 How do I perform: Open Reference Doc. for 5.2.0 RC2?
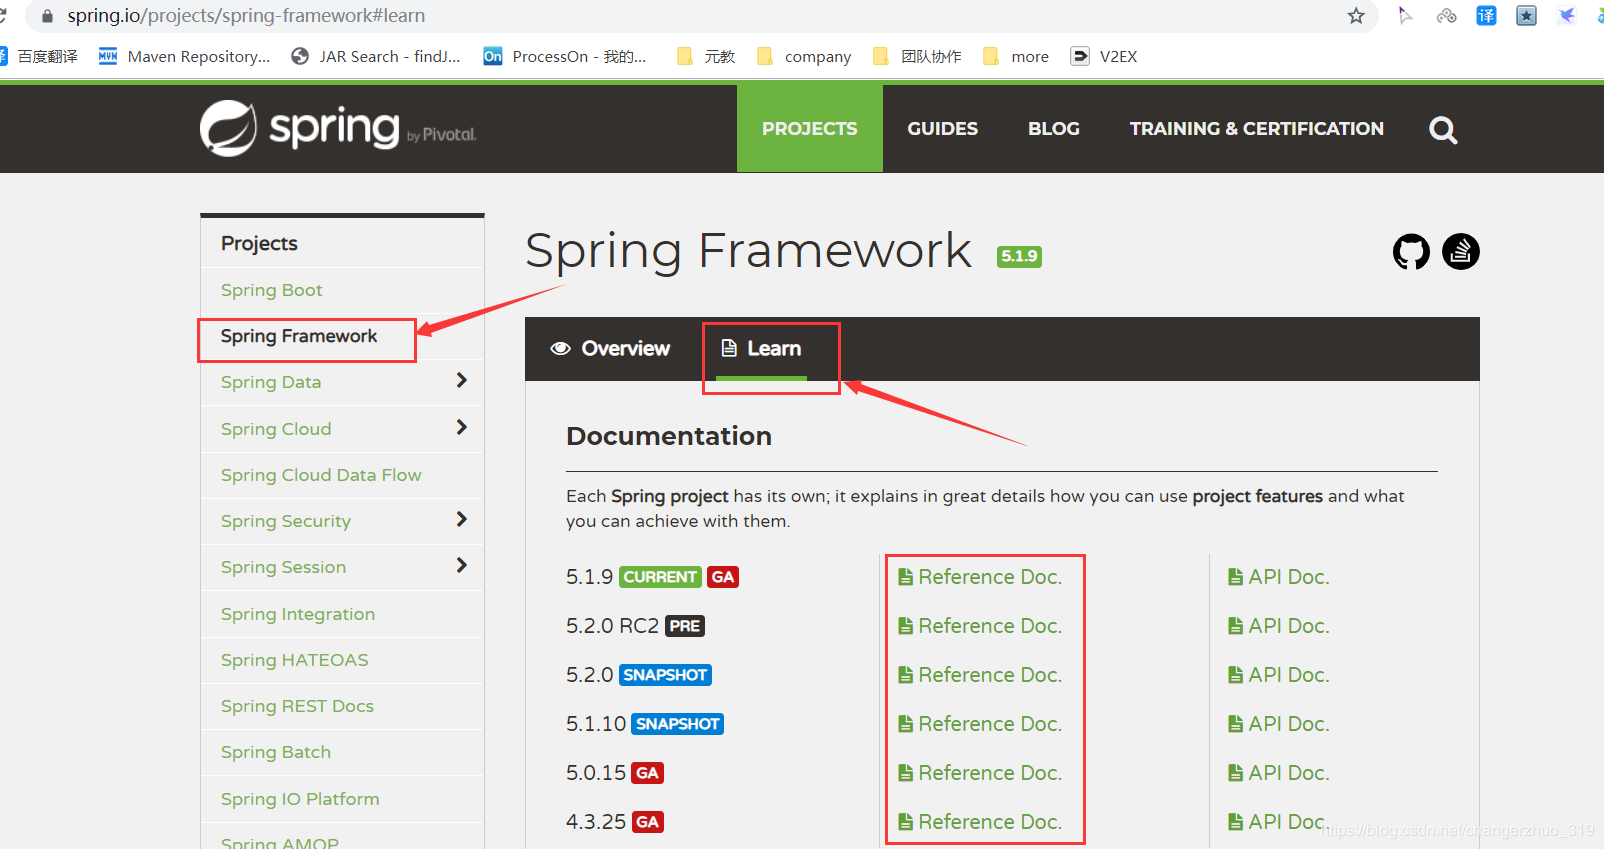coord(980,626)
